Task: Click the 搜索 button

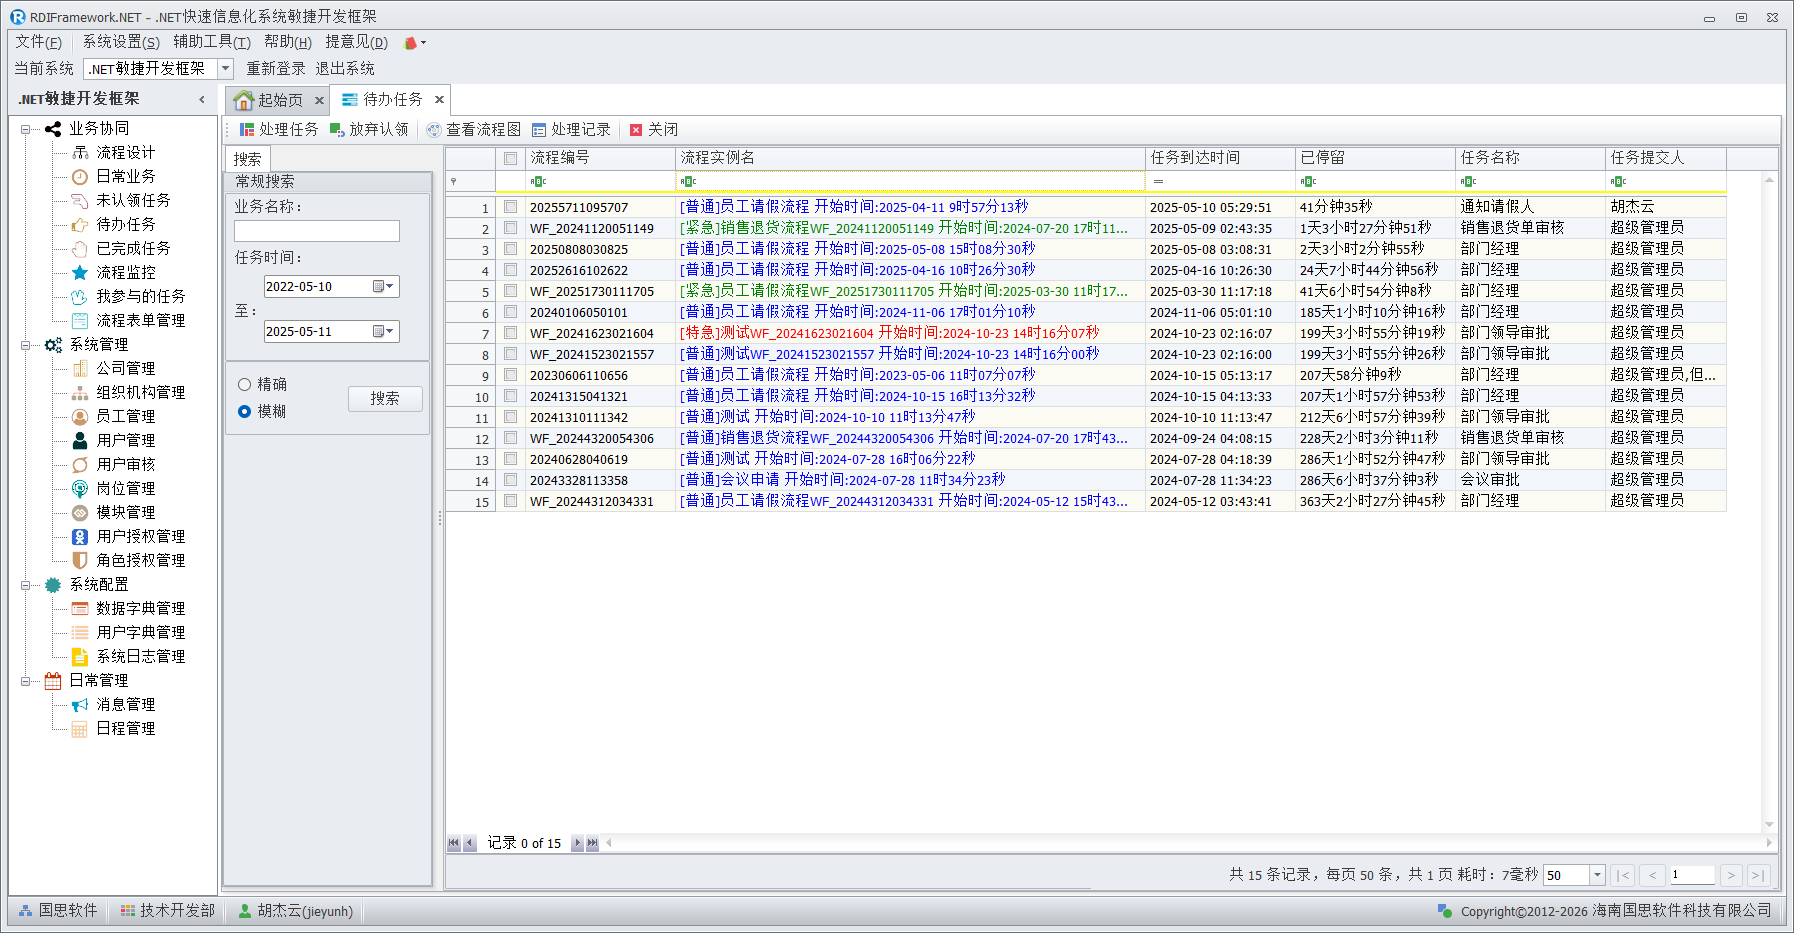Action: tap(385, 398)
